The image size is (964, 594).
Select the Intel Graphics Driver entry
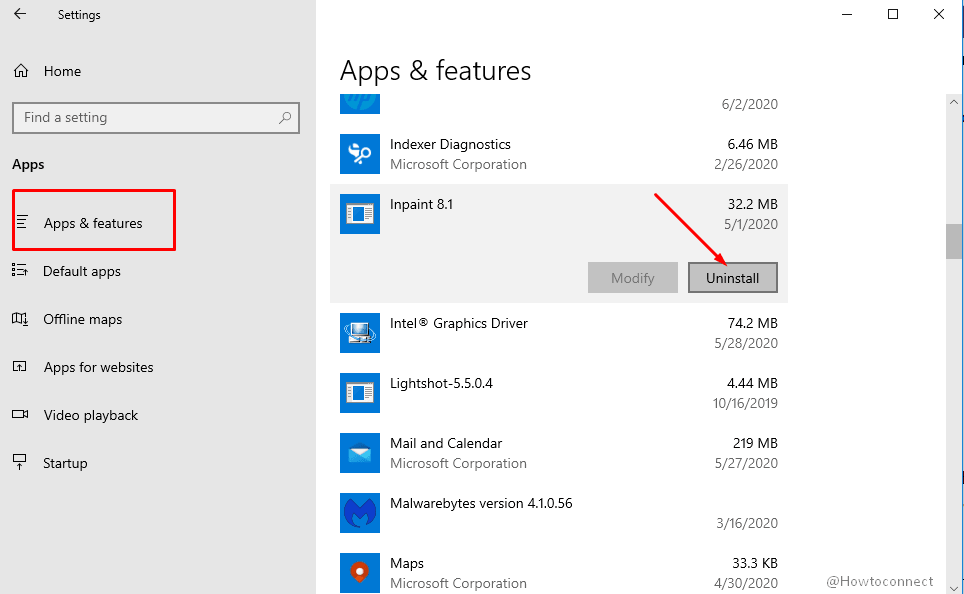click(459, 323)
